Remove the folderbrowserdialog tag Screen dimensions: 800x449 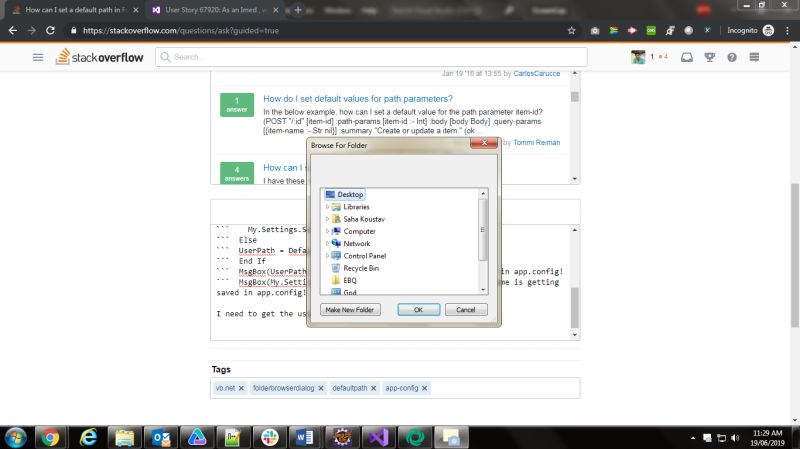pos(321,388)
